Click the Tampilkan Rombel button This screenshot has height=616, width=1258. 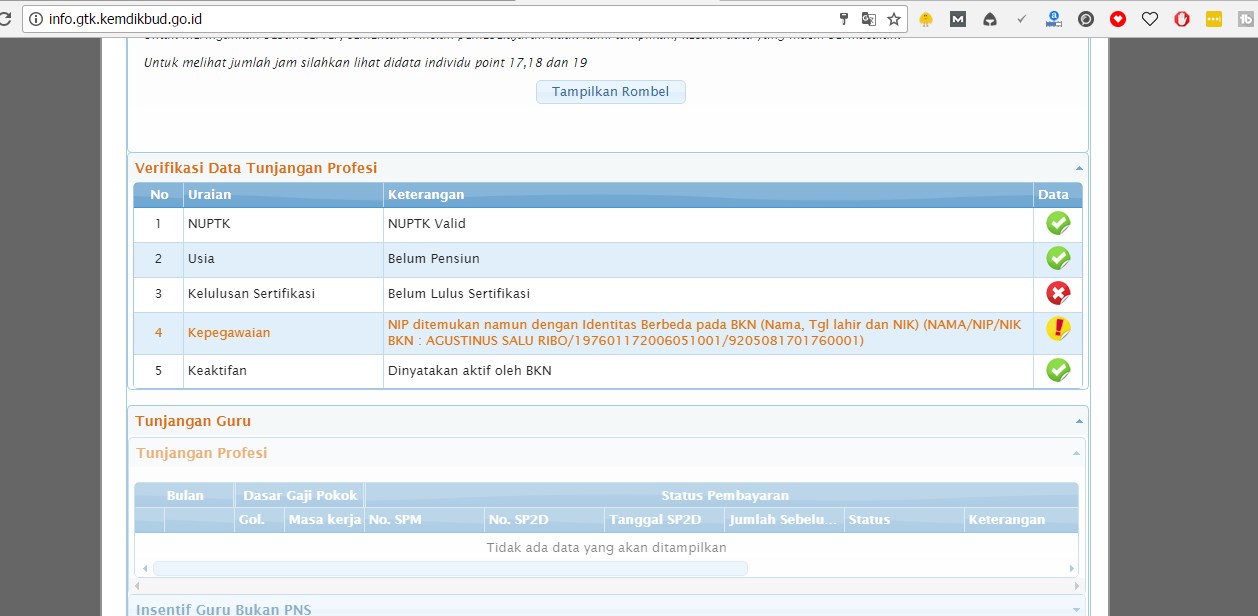pyautogui.click(x=610, y=92)
